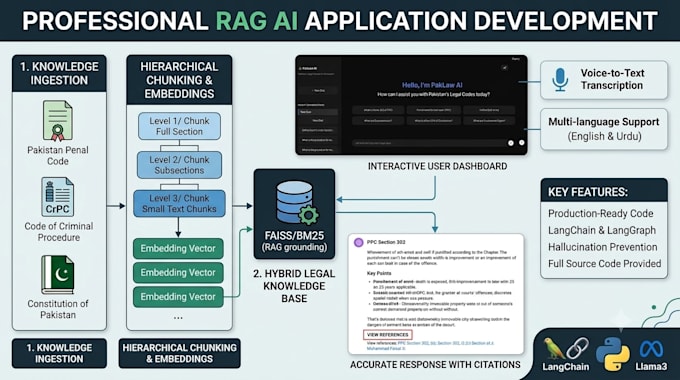Screen dimensions: 680x380
Task: Click the "Hello, I'm PakLaw AI" heading
Action: pyautogui.click(x=432, y=85)
